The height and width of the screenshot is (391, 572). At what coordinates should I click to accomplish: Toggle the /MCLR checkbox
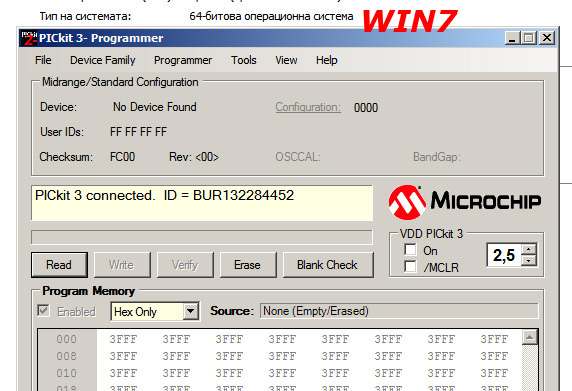(410, 266)
